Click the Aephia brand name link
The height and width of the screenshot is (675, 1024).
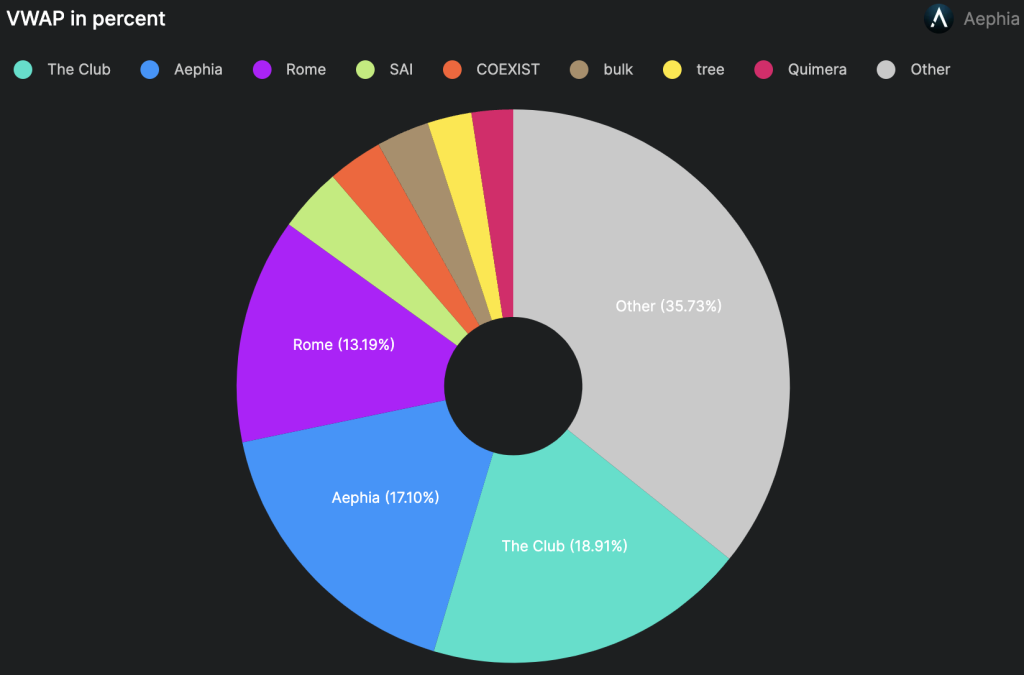pos(991,19)
